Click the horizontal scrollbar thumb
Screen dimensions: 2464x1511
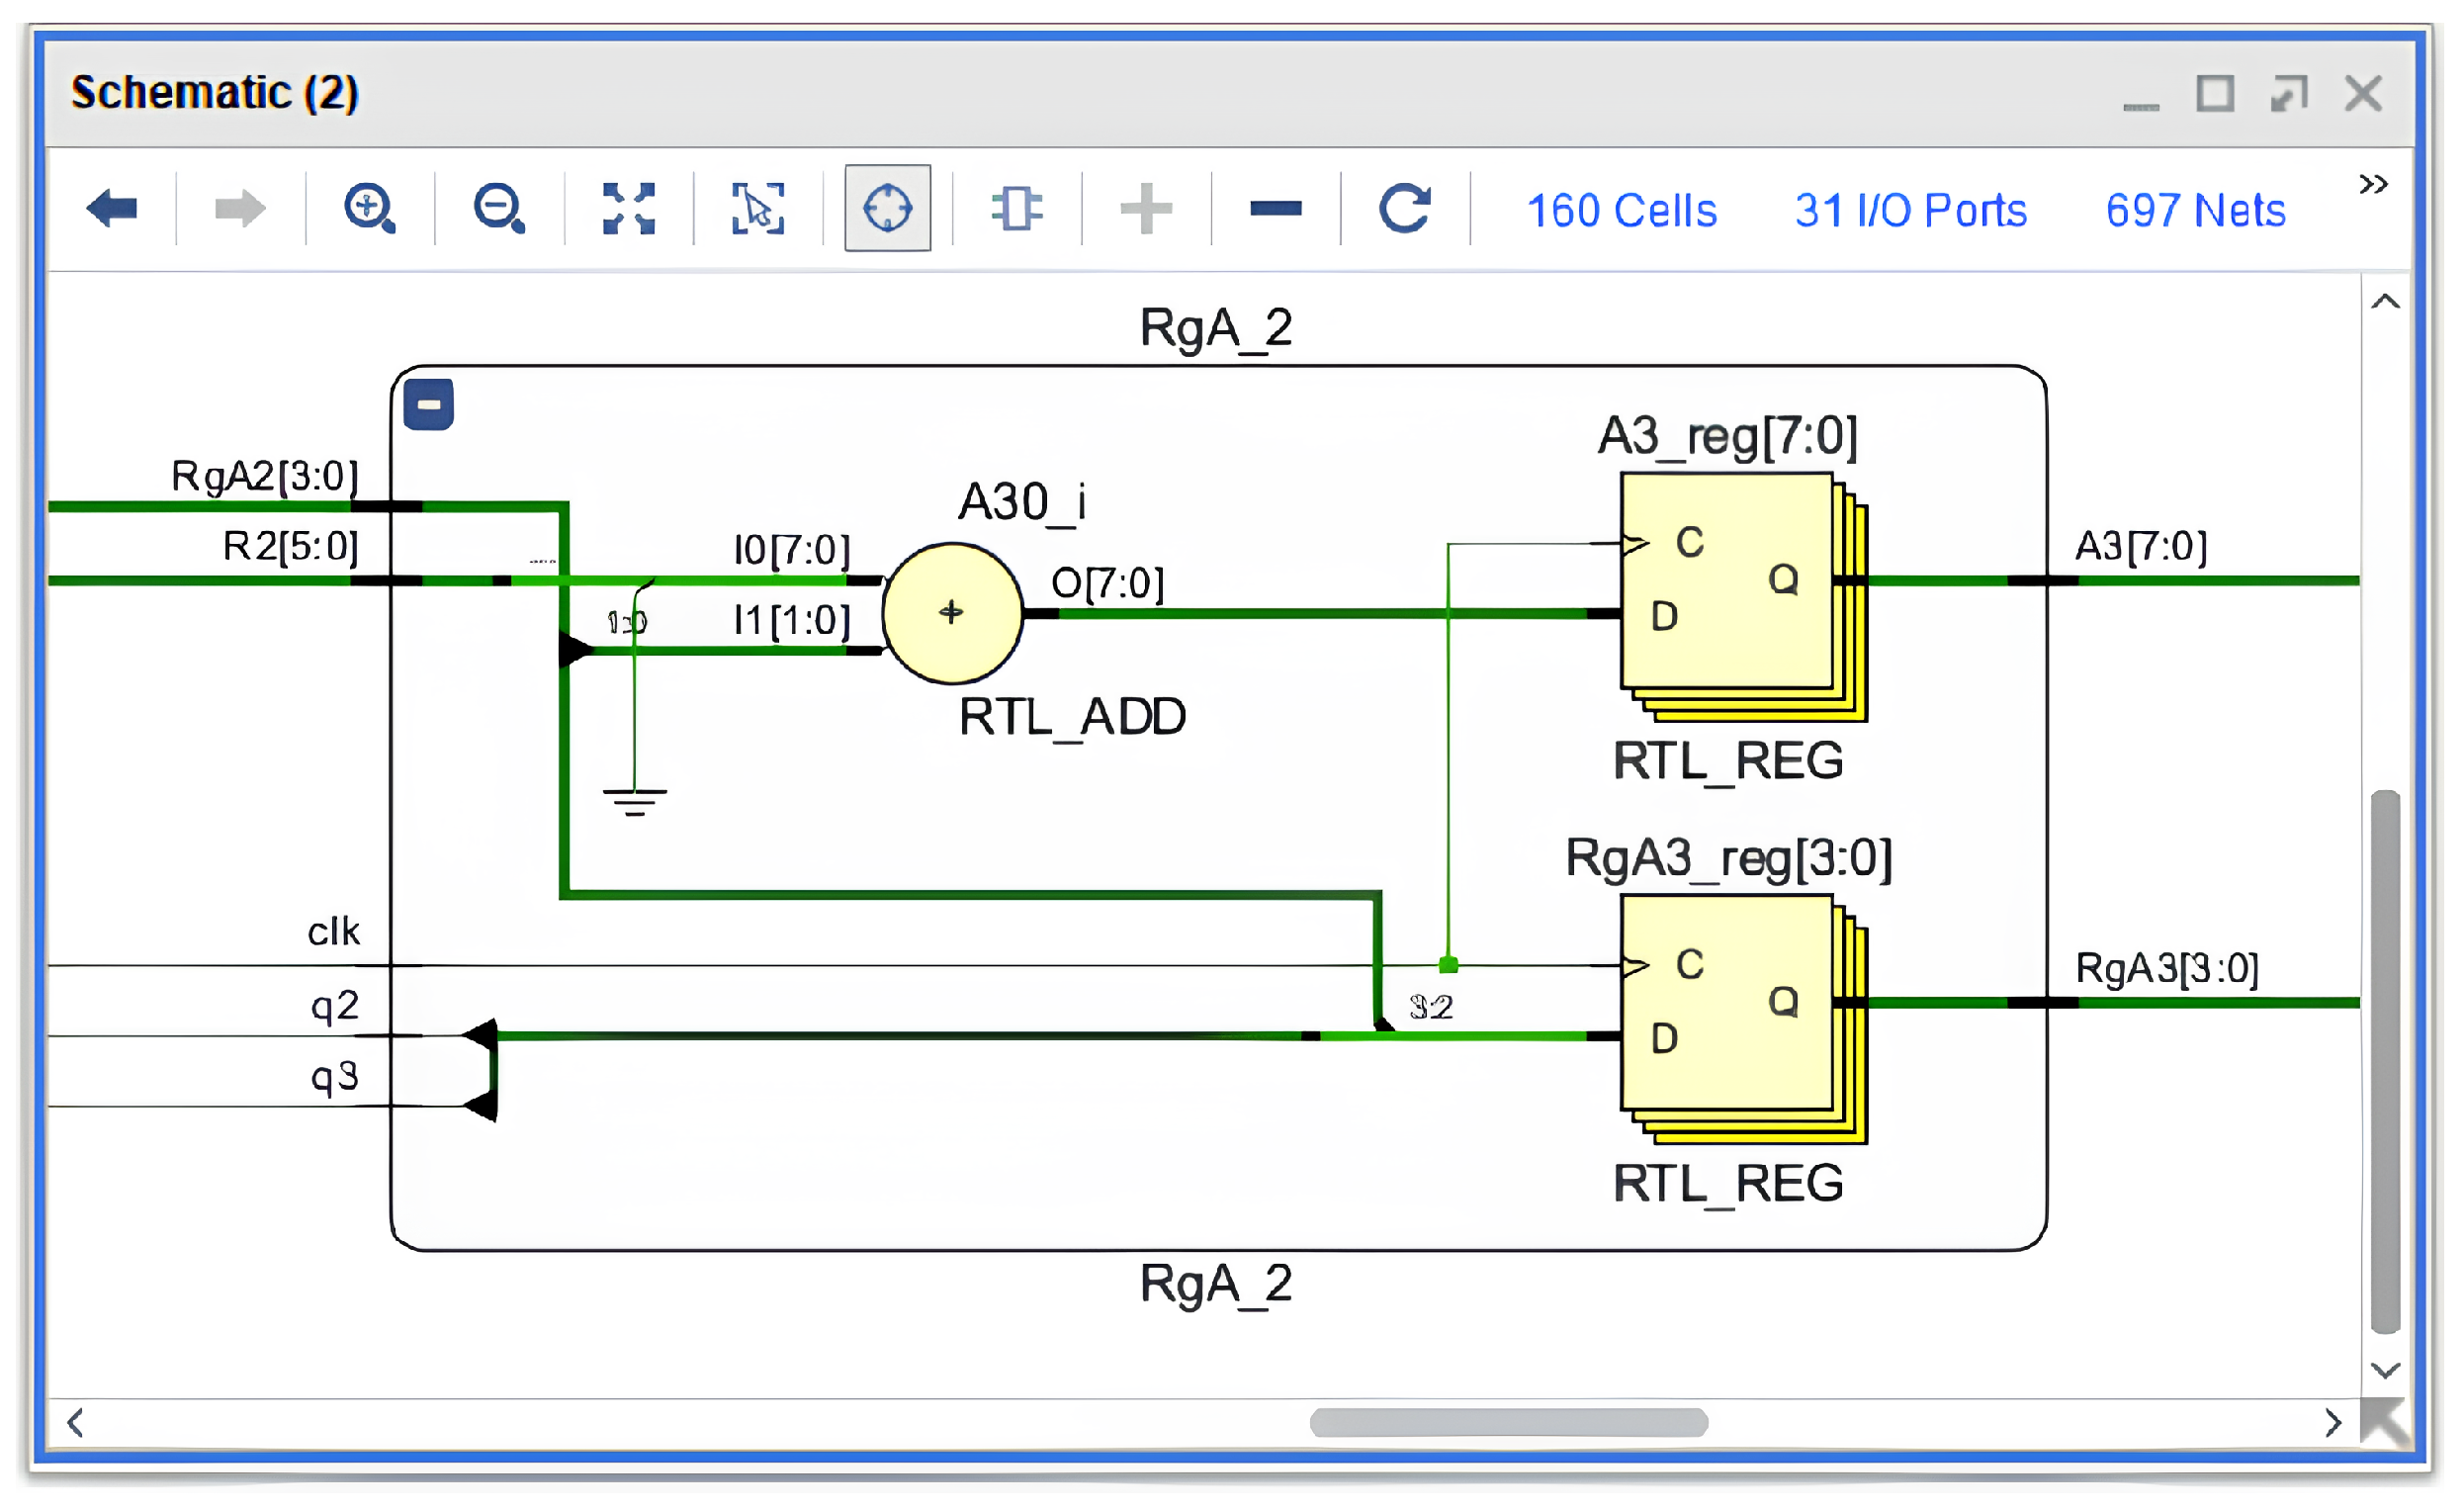(1508, 1422)
